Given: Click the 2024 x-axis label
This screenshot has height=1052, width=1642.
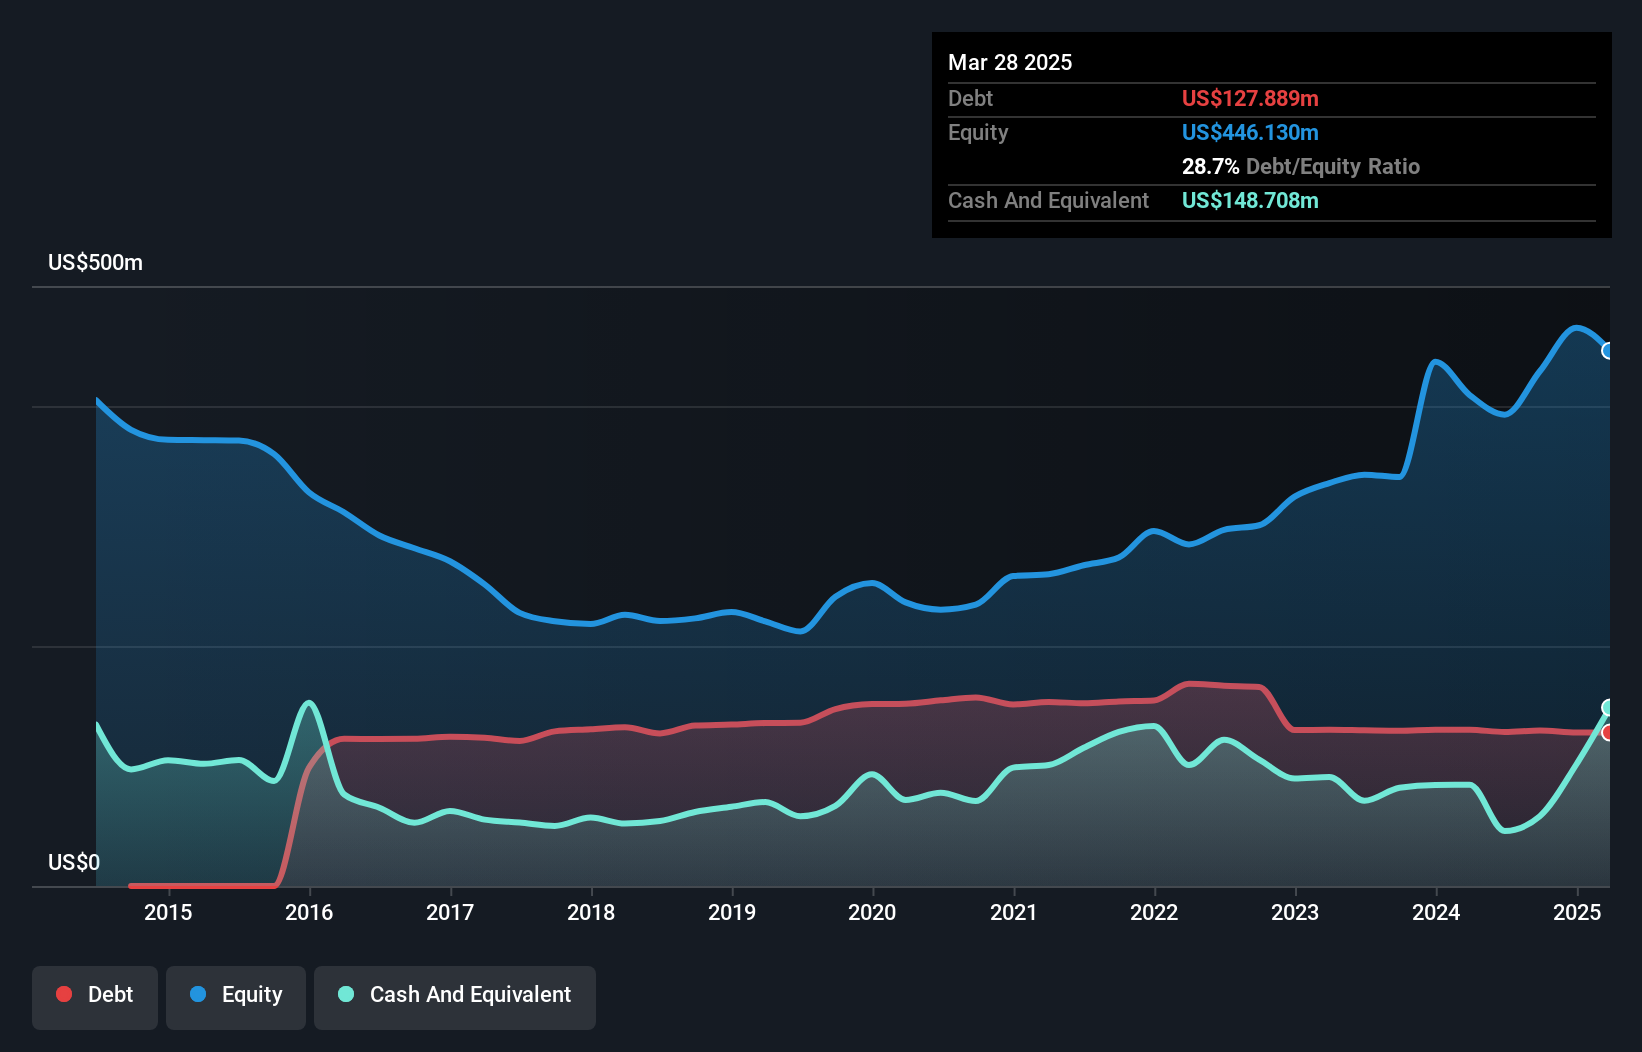Looking at the screenshot, I should coord(1436,912).
